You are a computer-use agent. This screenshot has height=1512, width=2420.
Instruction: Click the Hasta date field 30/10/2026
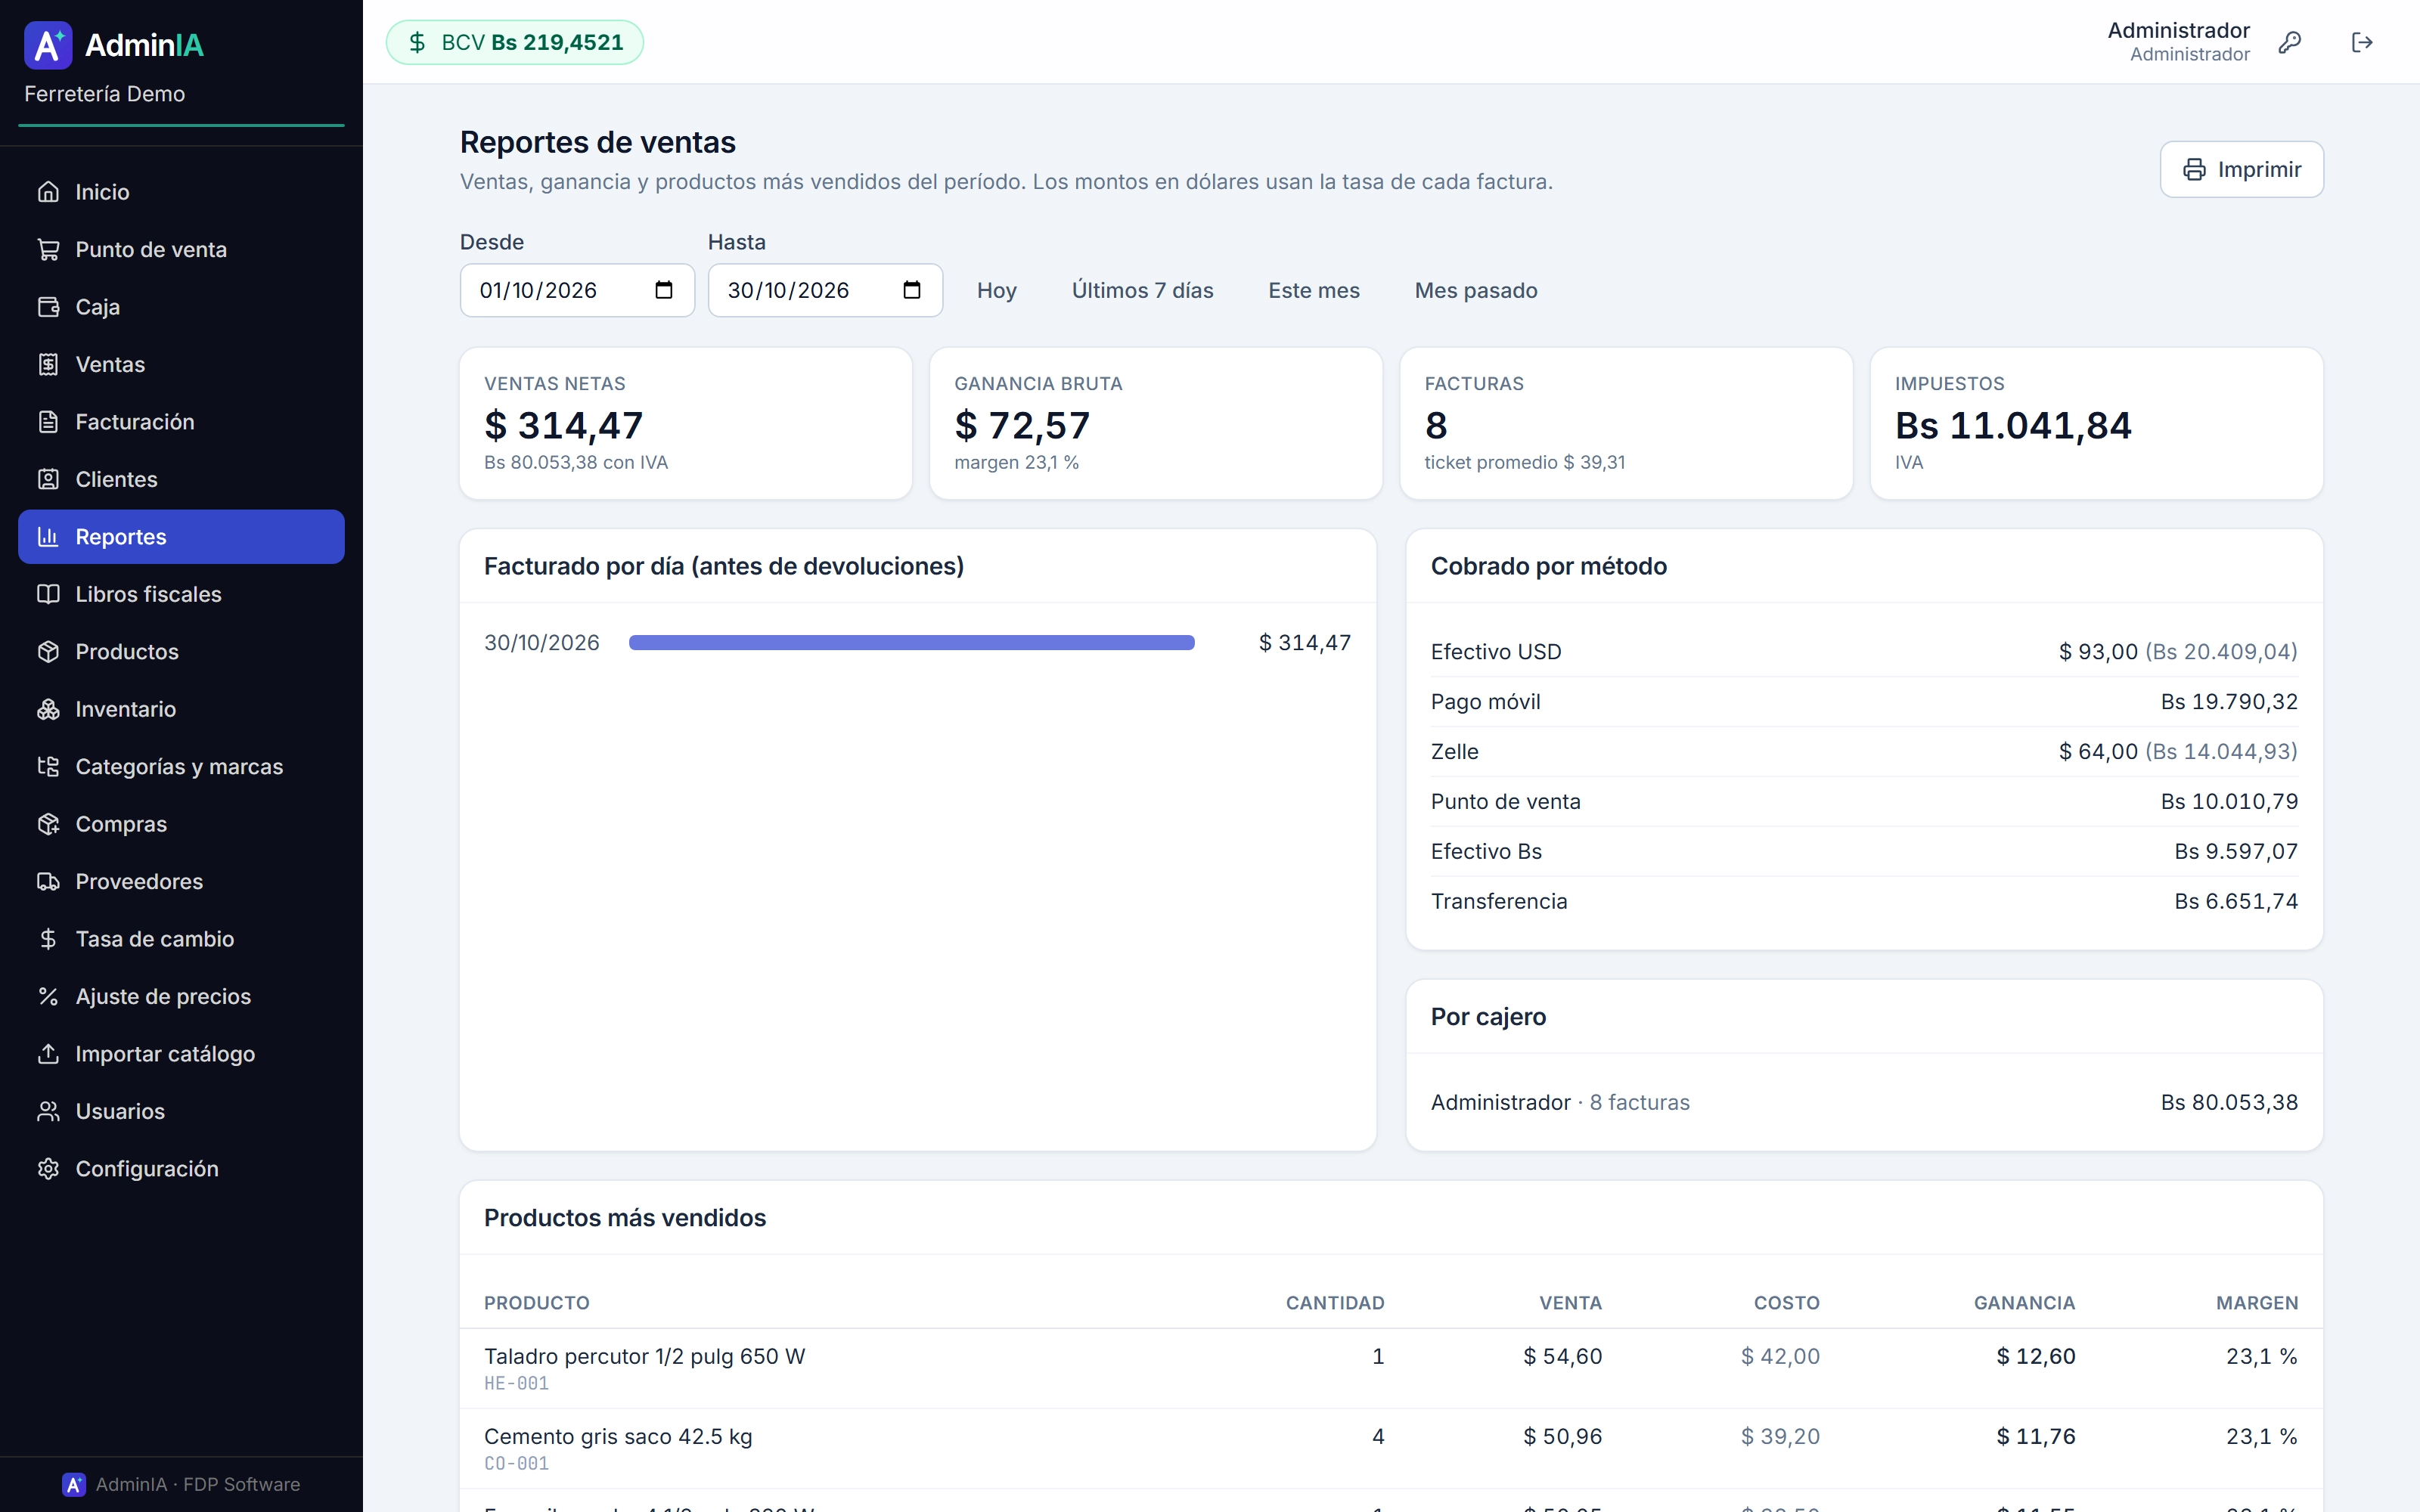(825, 290)
